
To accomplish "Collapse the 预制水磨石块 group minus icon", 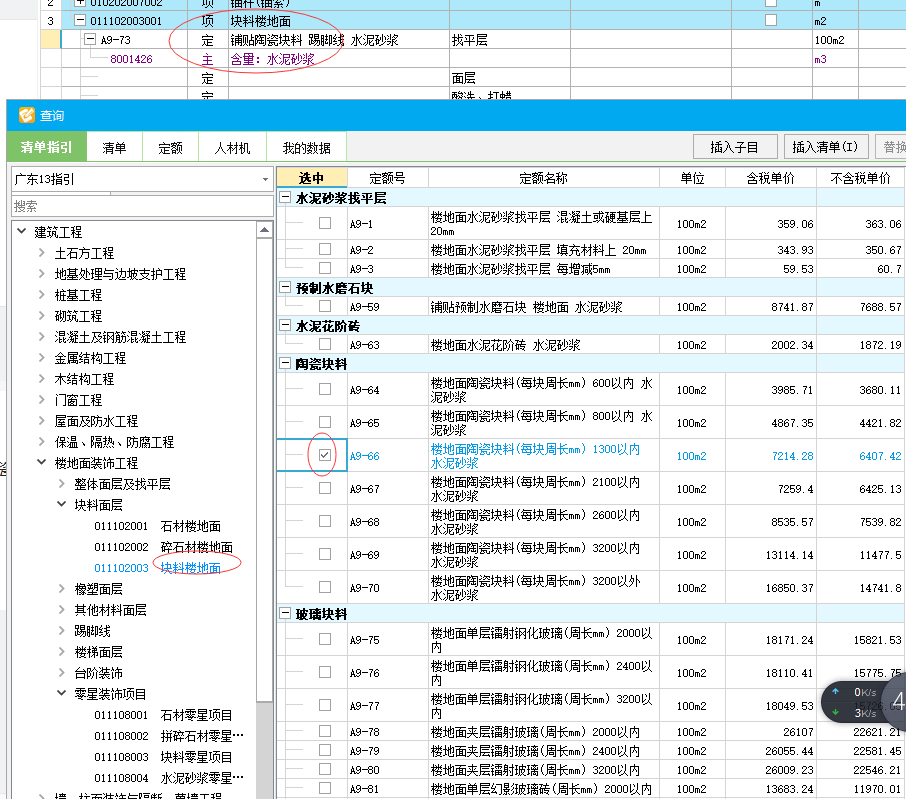I will [285, 288].
